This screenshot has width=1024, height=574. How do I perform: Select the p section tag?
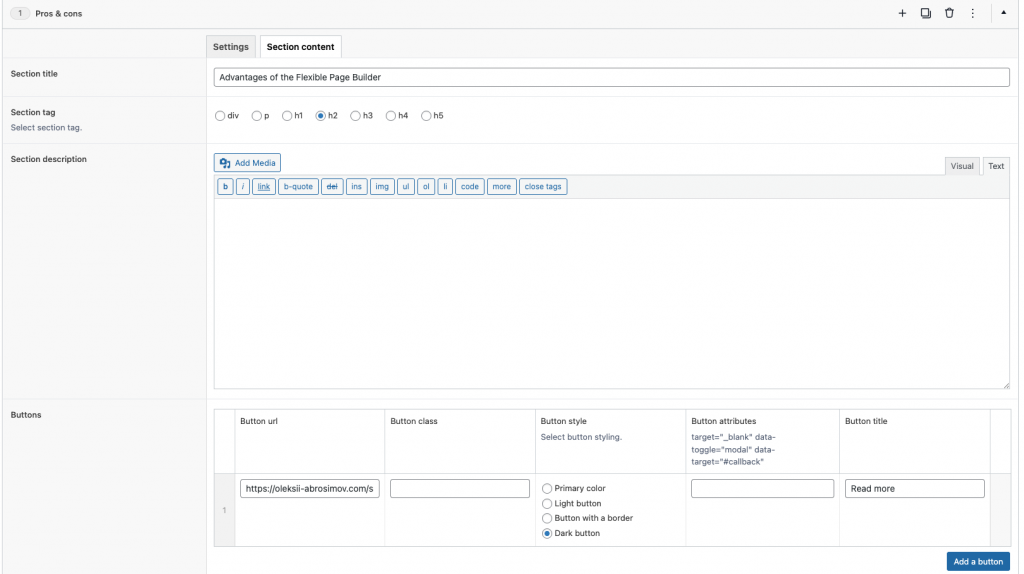click(257, 116)
